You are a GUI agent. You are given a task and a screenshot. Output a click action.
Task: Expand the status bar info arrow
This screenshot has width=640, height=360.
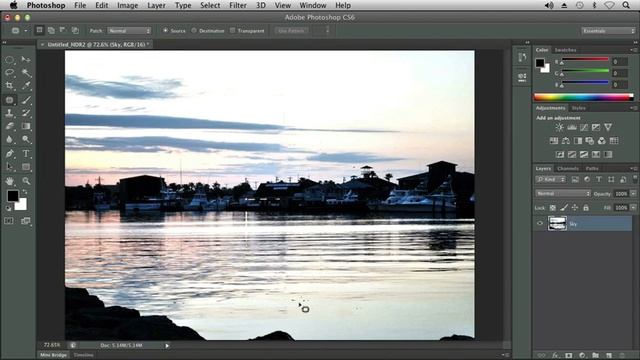click(167, 346)
